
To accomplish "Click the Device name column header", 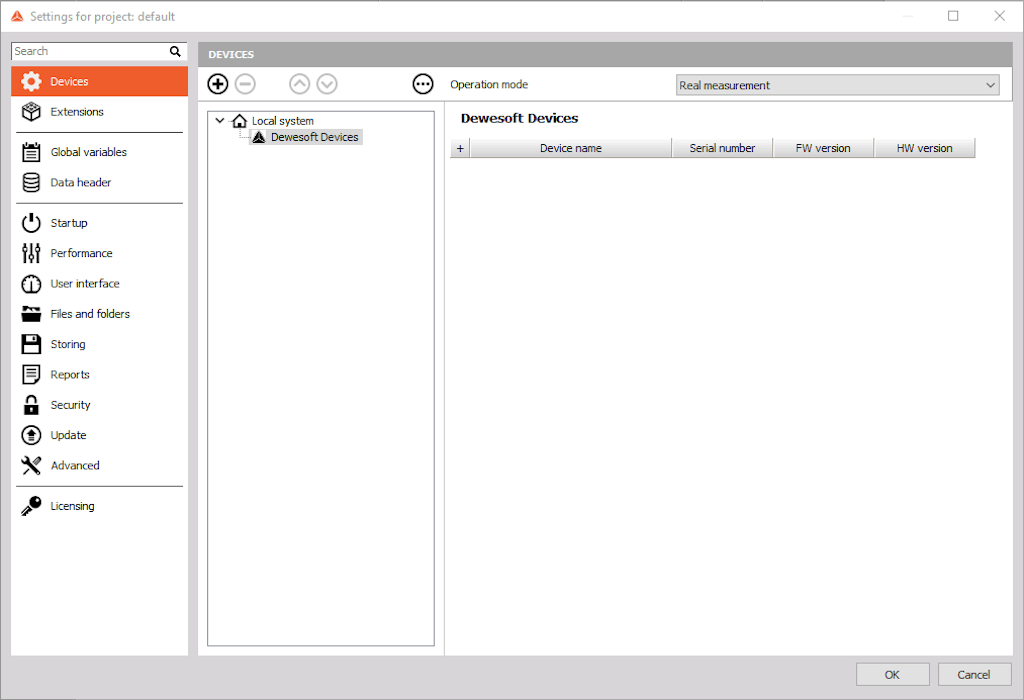I will pos(571,148).
